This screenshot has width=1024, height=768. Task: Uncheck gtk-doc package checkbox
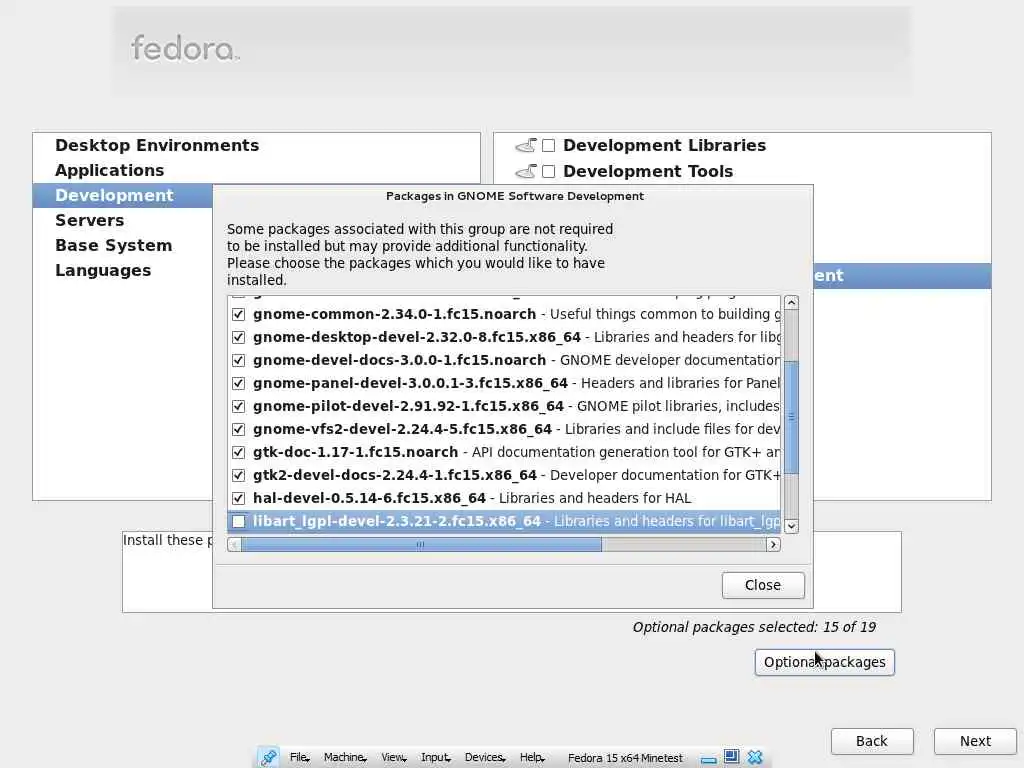pyautogui.click(x=238, y=452)
